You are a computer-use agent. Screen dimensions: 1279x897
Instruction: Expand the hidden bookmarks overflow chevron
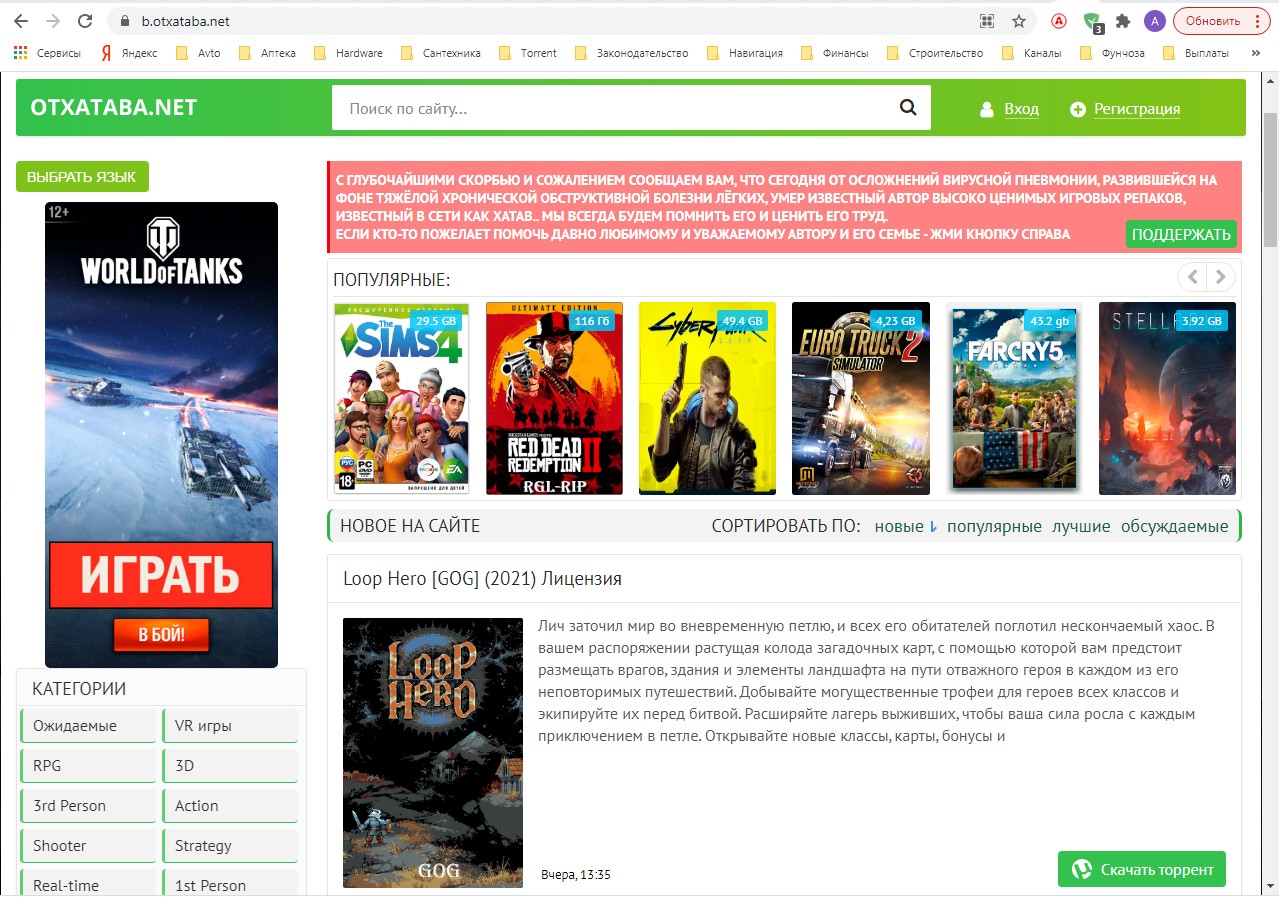pyautogui.click(x=1256, y=53)
